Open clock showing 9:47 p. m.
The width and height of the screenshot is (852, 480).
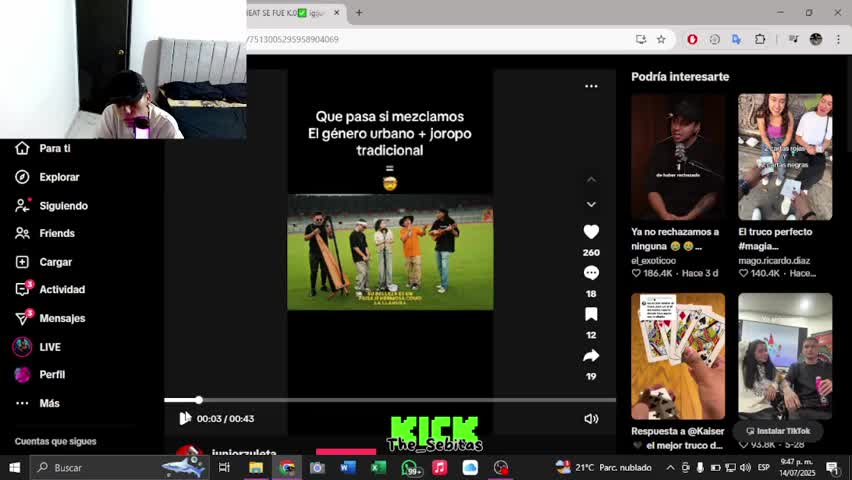coord(797,467)
